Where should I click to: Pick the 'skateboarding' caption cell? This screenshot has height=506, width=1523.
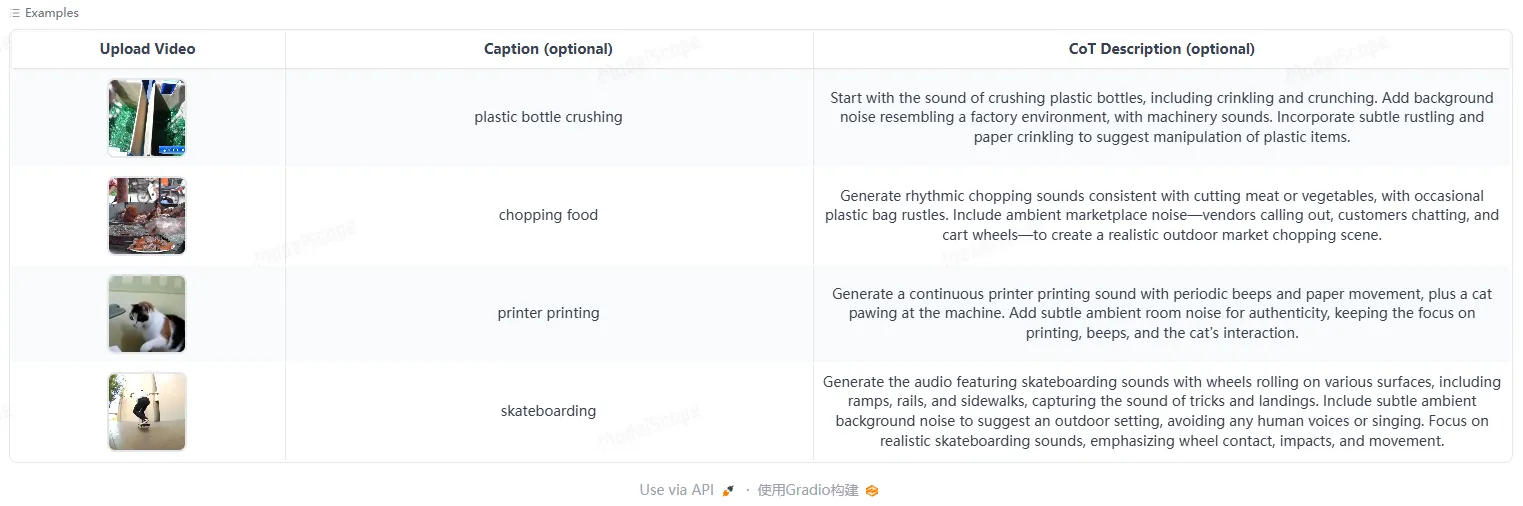(x=548, y=411)
